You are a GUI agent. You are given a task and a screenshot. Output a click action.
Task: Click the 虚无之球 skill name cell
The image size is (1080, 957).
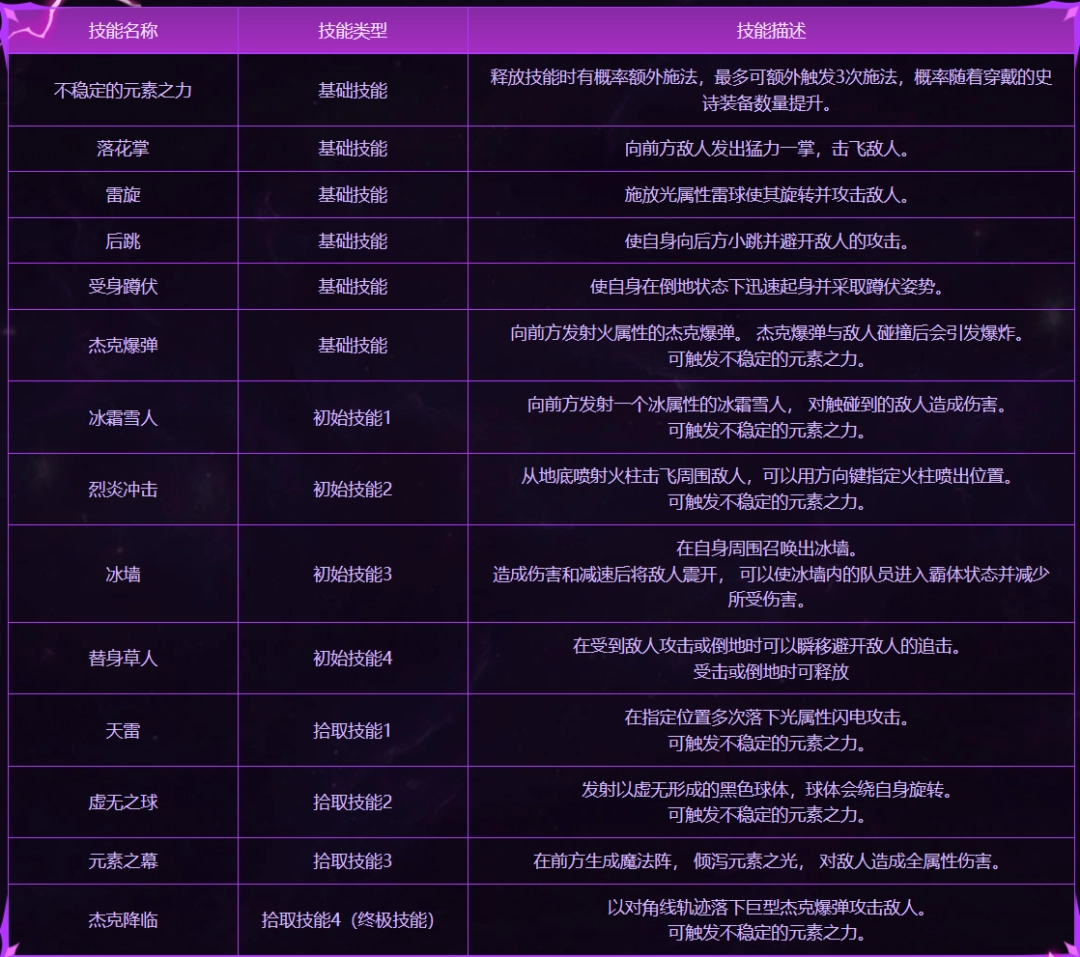click(123, 802)
